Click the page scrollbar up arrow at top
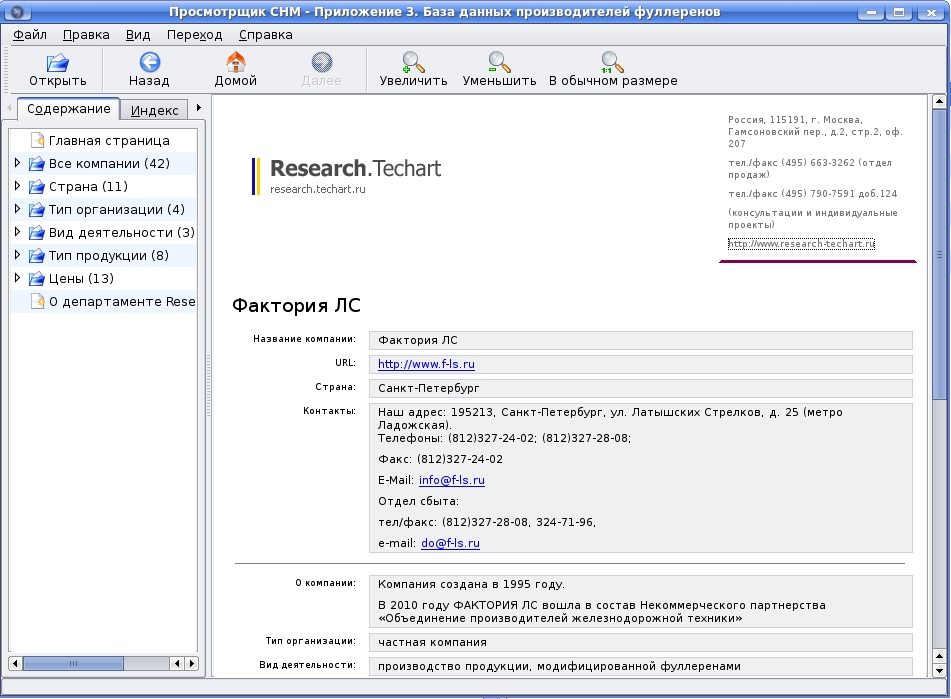This screenshot has height=699, width=951. pos(939,102)
